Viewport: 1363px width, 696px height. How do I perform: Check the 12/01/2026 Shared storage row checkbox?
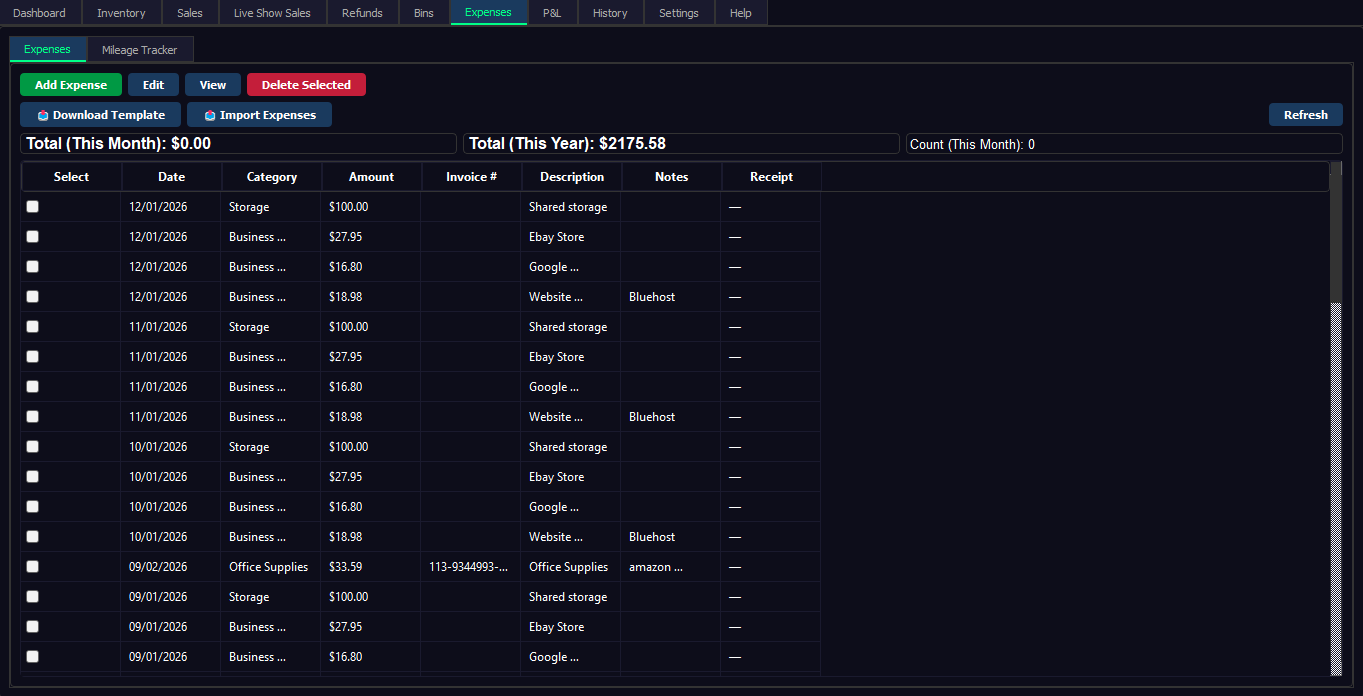point(33,206)
